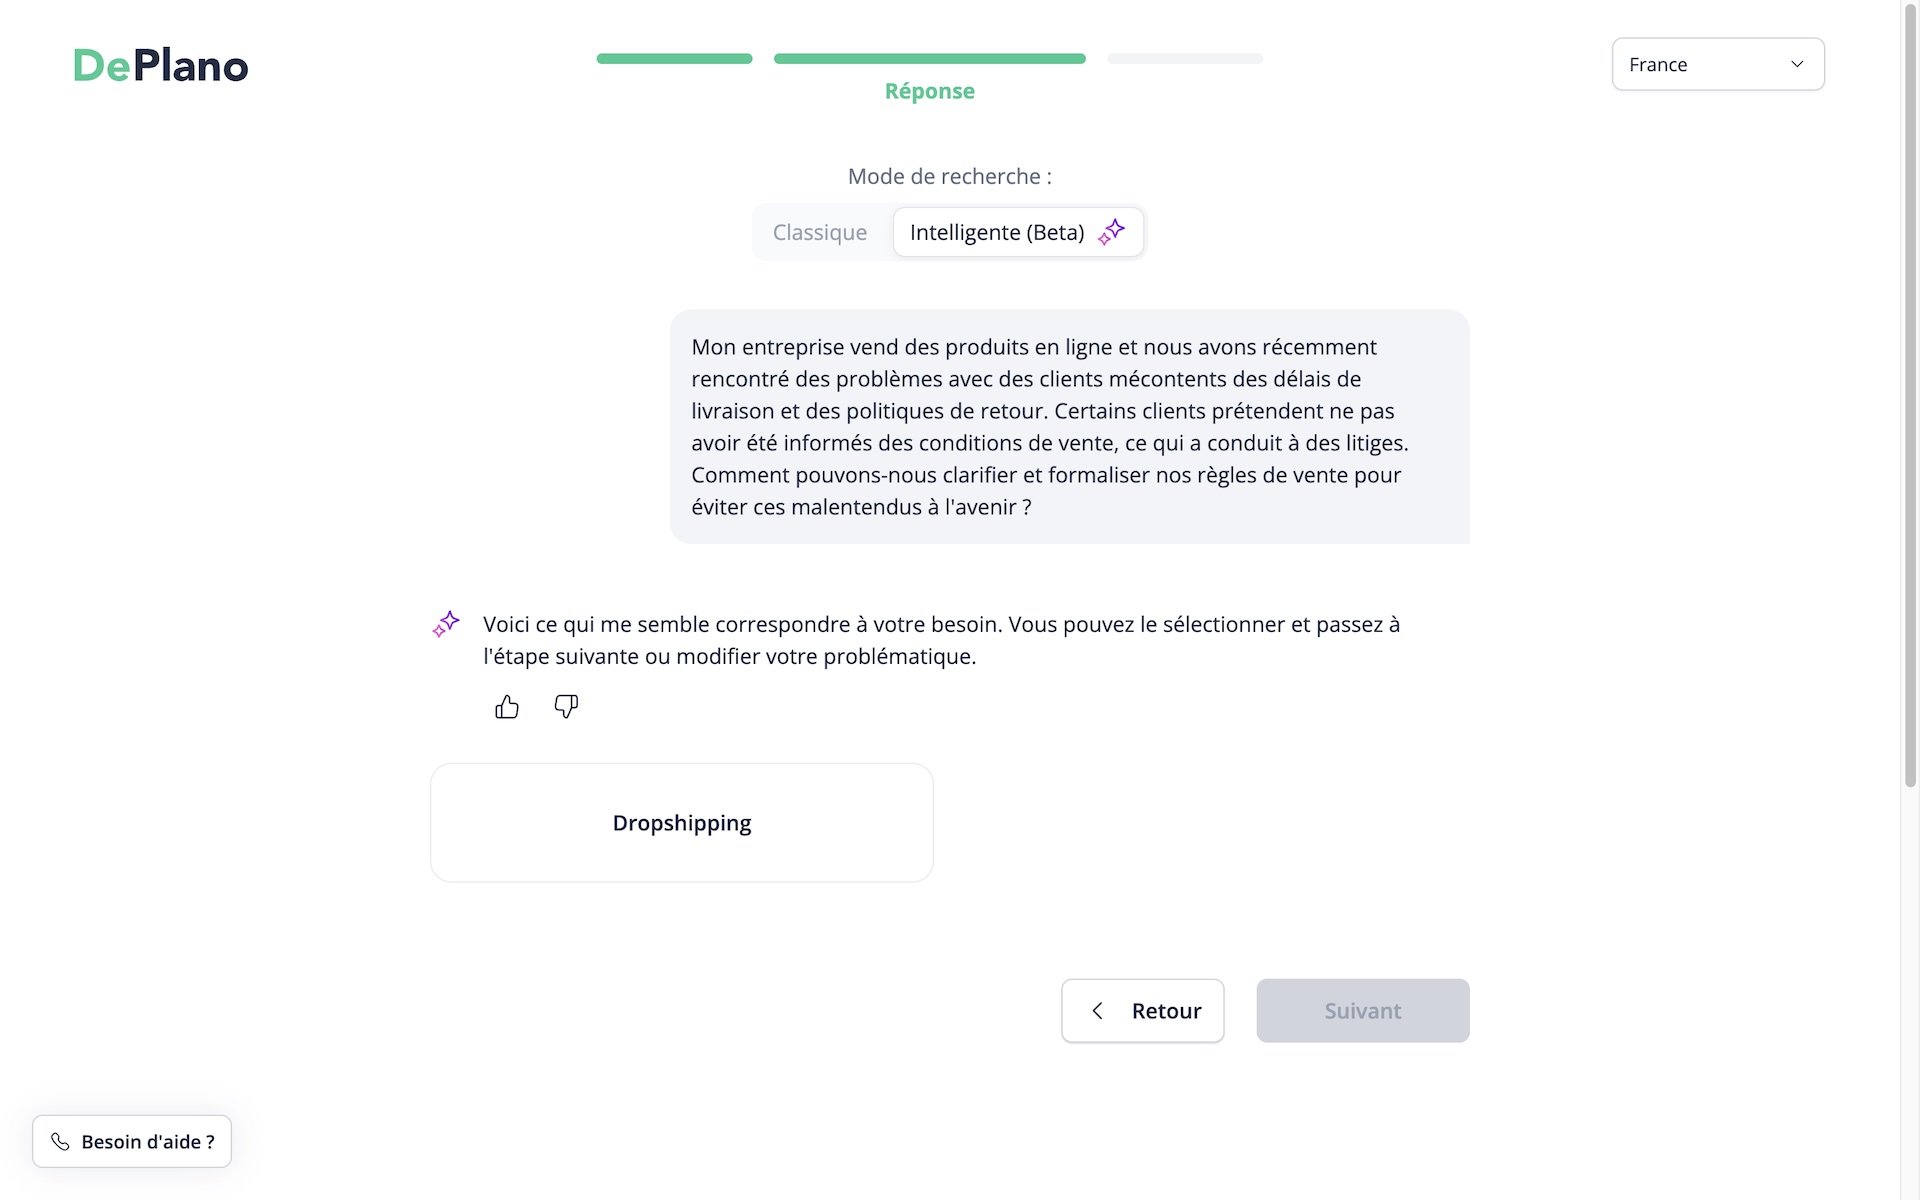Click the first progress step bar
The height and width of the screenshot is (1200, 1920).
675,59
